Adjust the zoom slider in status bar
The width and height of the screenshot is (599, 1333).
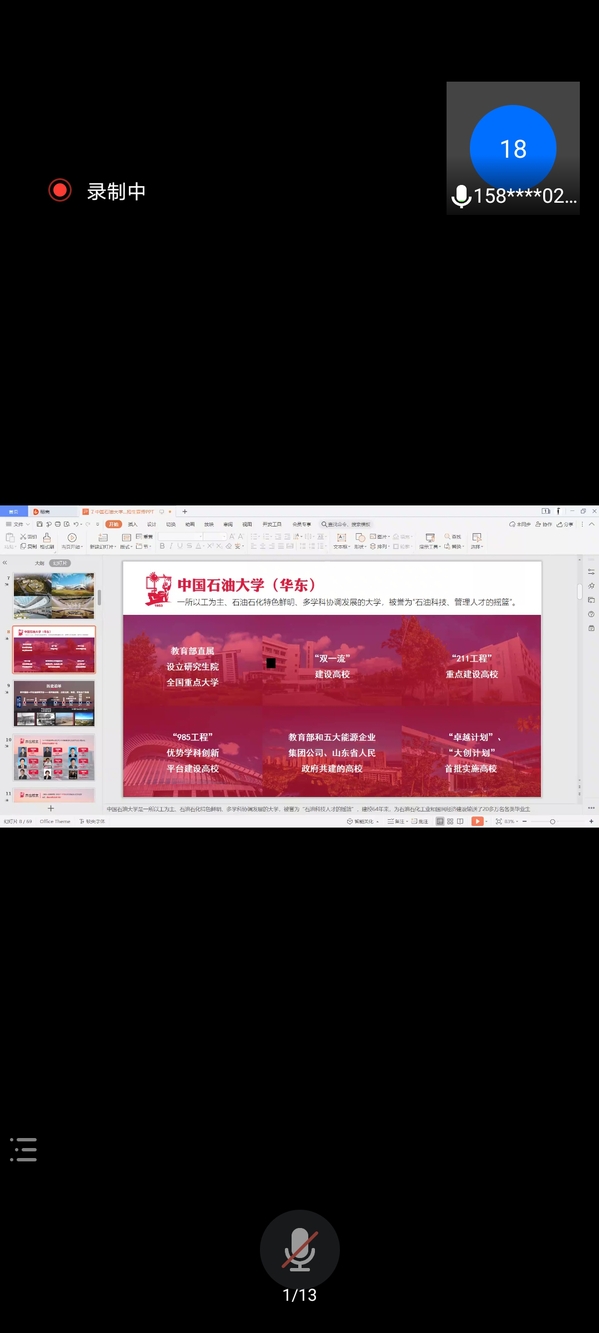pyautogui.click(x=552, y=821)
